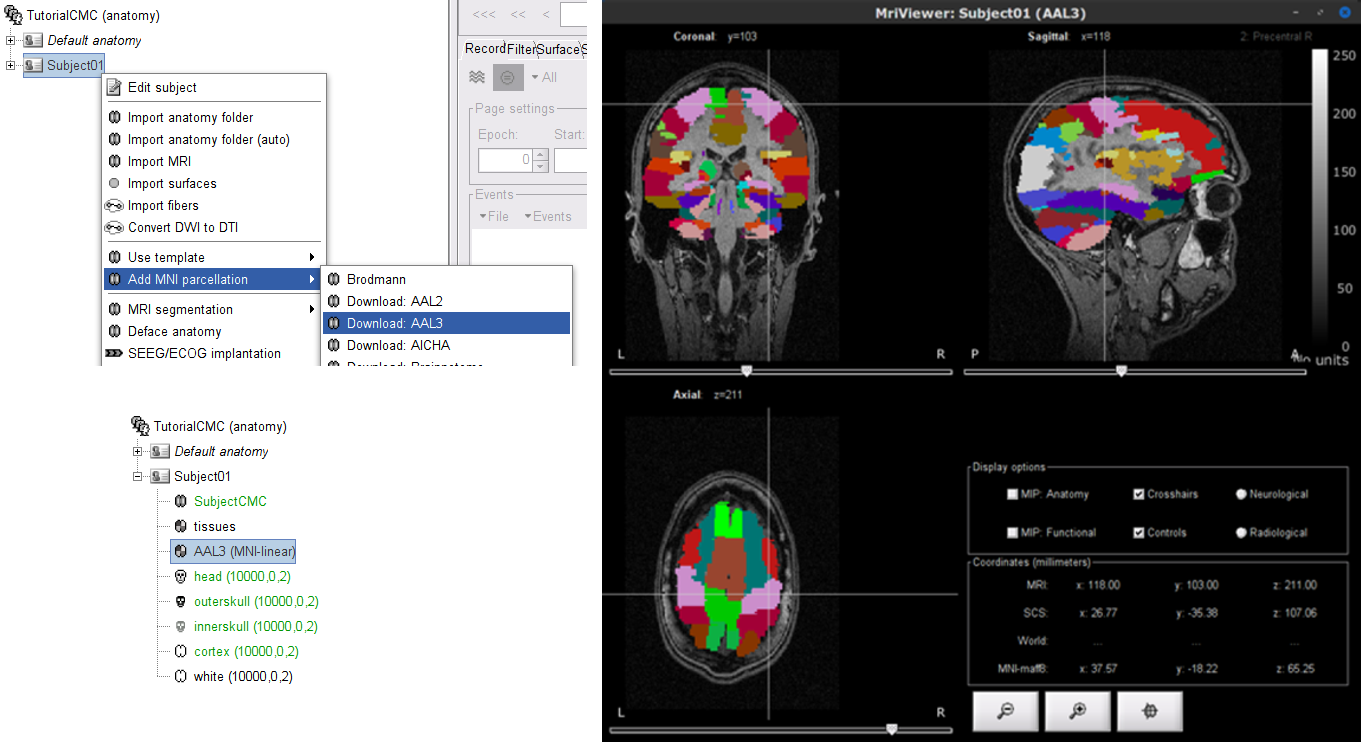Open the File dropdown under Events
This screenshot has height=742, width=1361.
(x=494, y=216)
